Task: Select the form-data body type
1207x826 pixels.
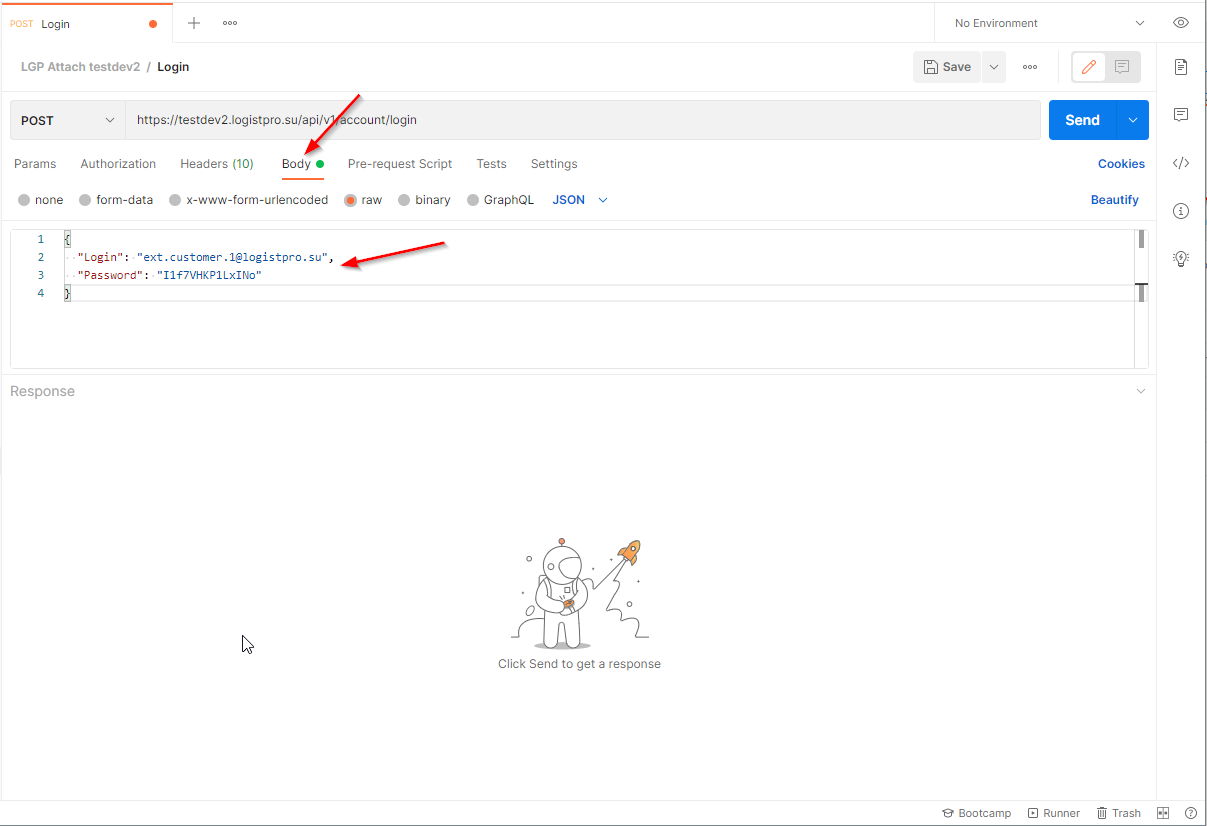Action: (116, 200)
